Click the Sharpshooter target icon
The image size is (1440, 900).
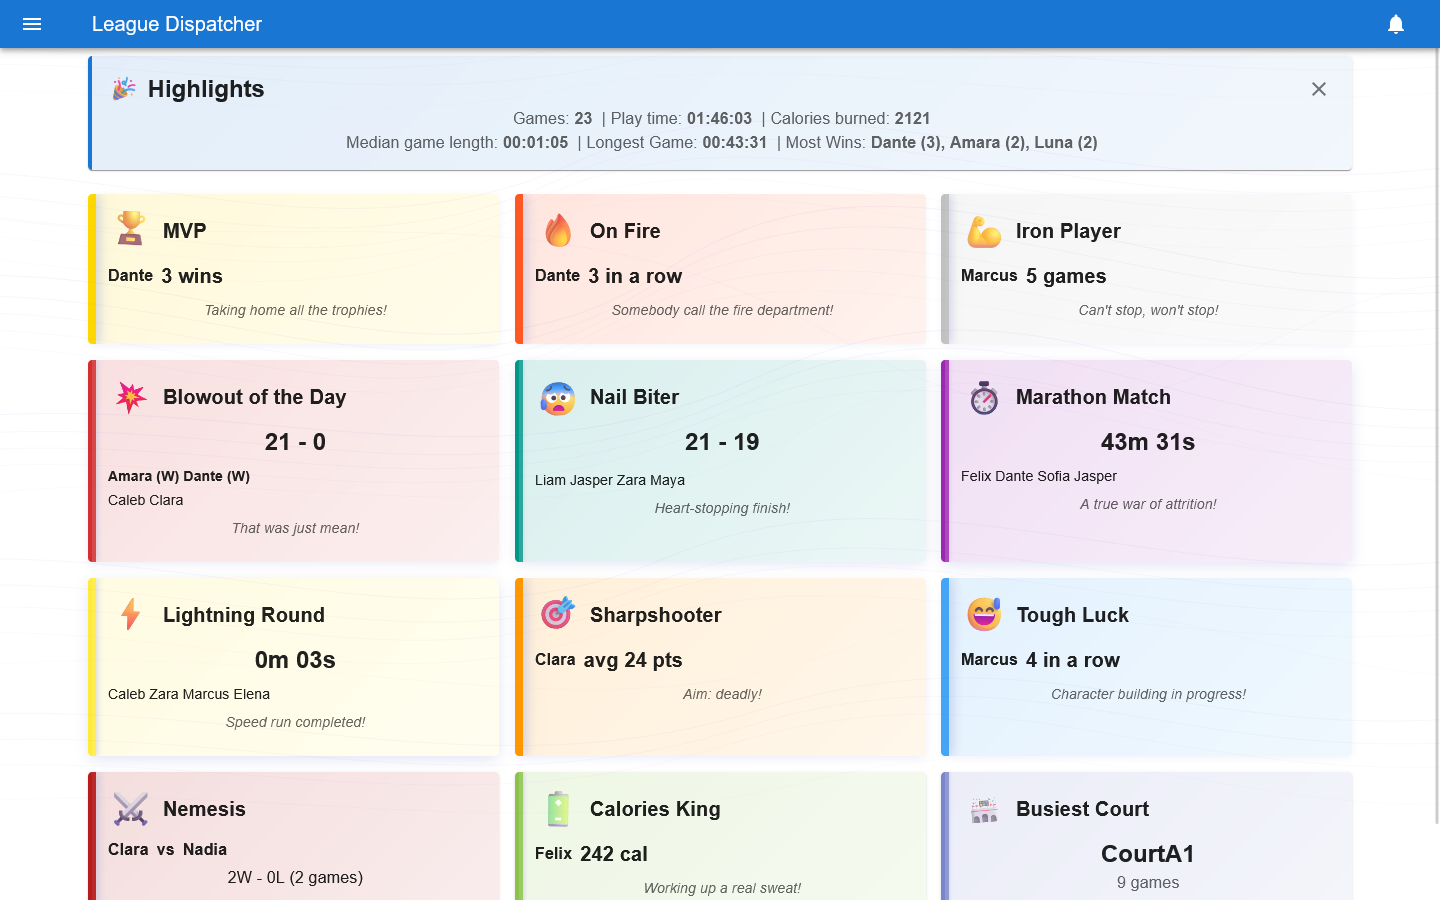point(558,614)
